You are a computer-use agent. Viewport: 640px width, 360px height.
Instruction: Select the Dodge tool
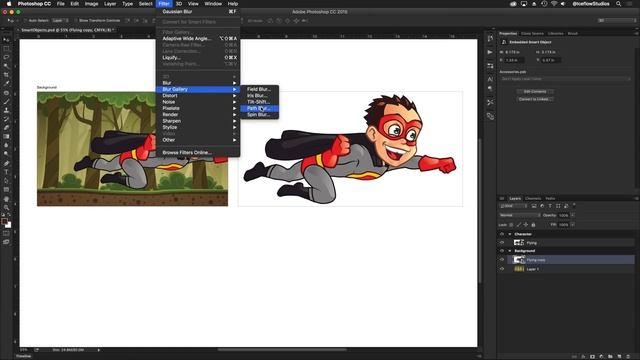(6, 154)
